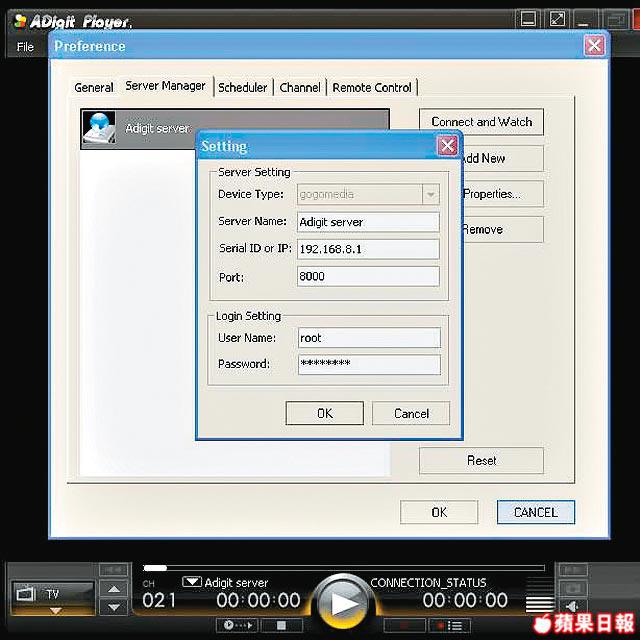Expand the Device Type dropdown arrow

point(431,194)
